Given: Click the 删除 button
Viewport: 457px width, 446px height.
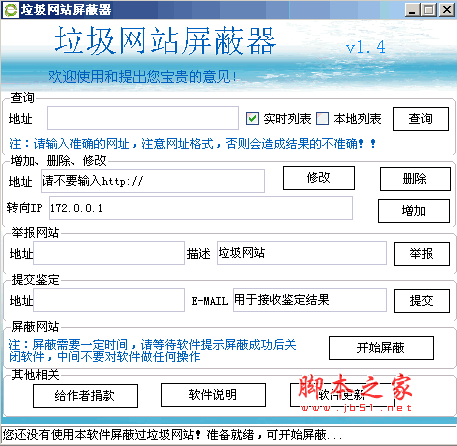Looking at the screenshot, I should click(x=415, y=179).
